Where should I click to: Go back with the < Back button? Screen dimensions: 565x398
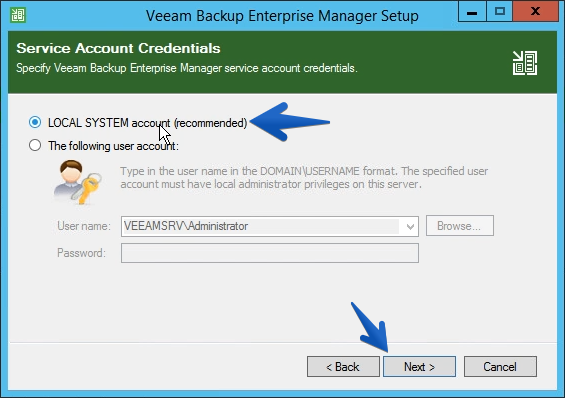coord(343,367)
